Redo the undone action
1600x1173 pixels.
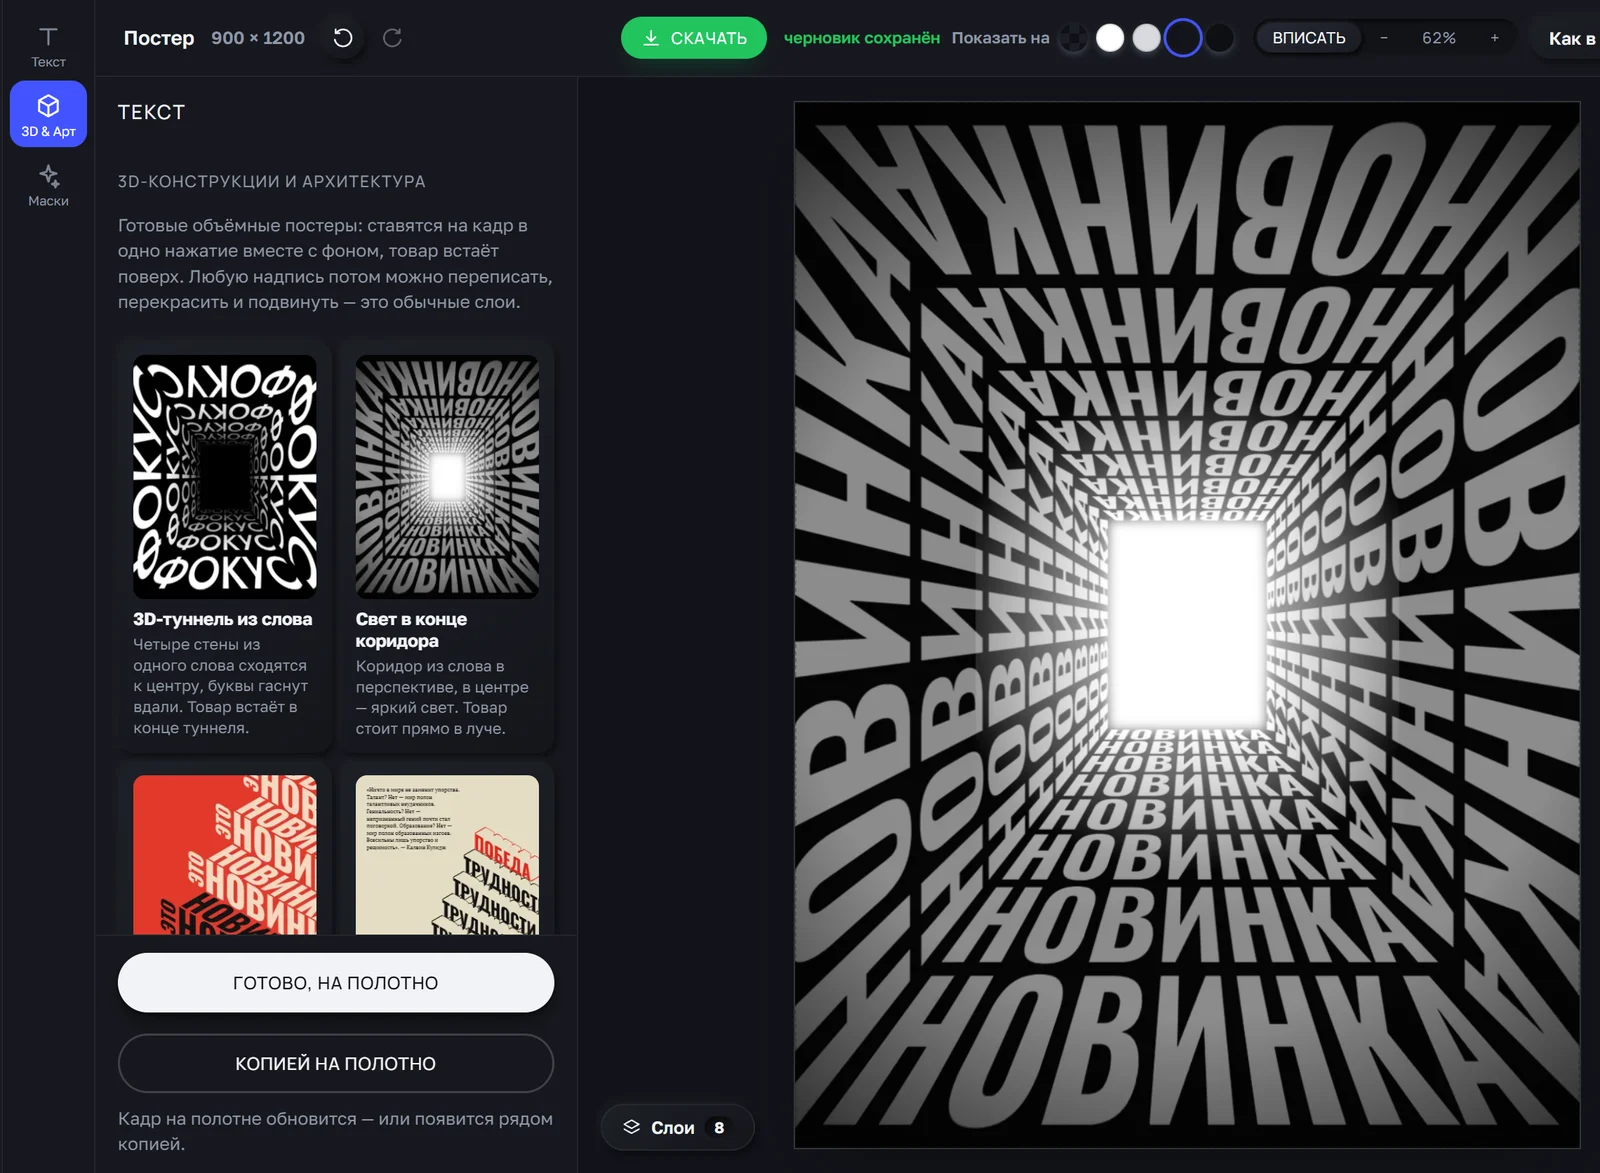pyautogui.click(x=392, y=38)
